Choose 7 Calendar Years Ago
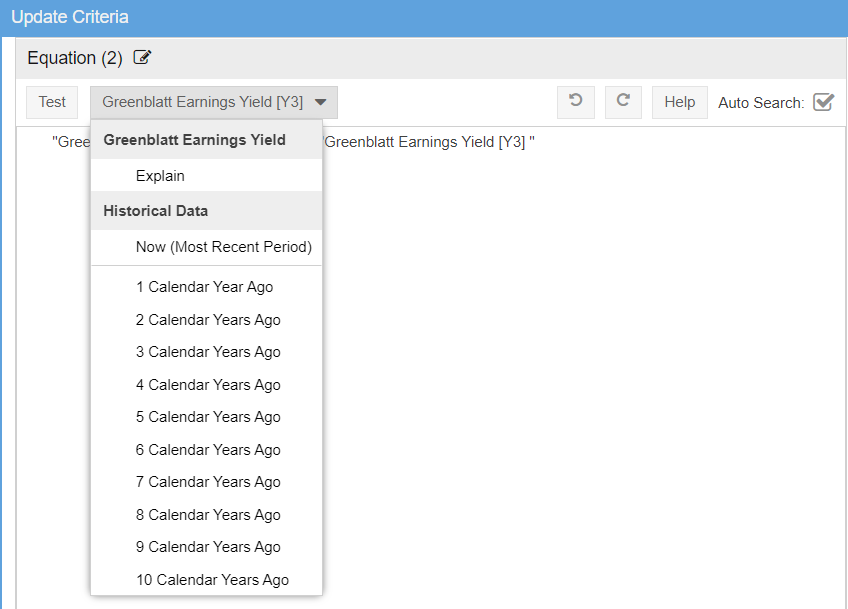848x609 pixels. (x=206, y=481)
